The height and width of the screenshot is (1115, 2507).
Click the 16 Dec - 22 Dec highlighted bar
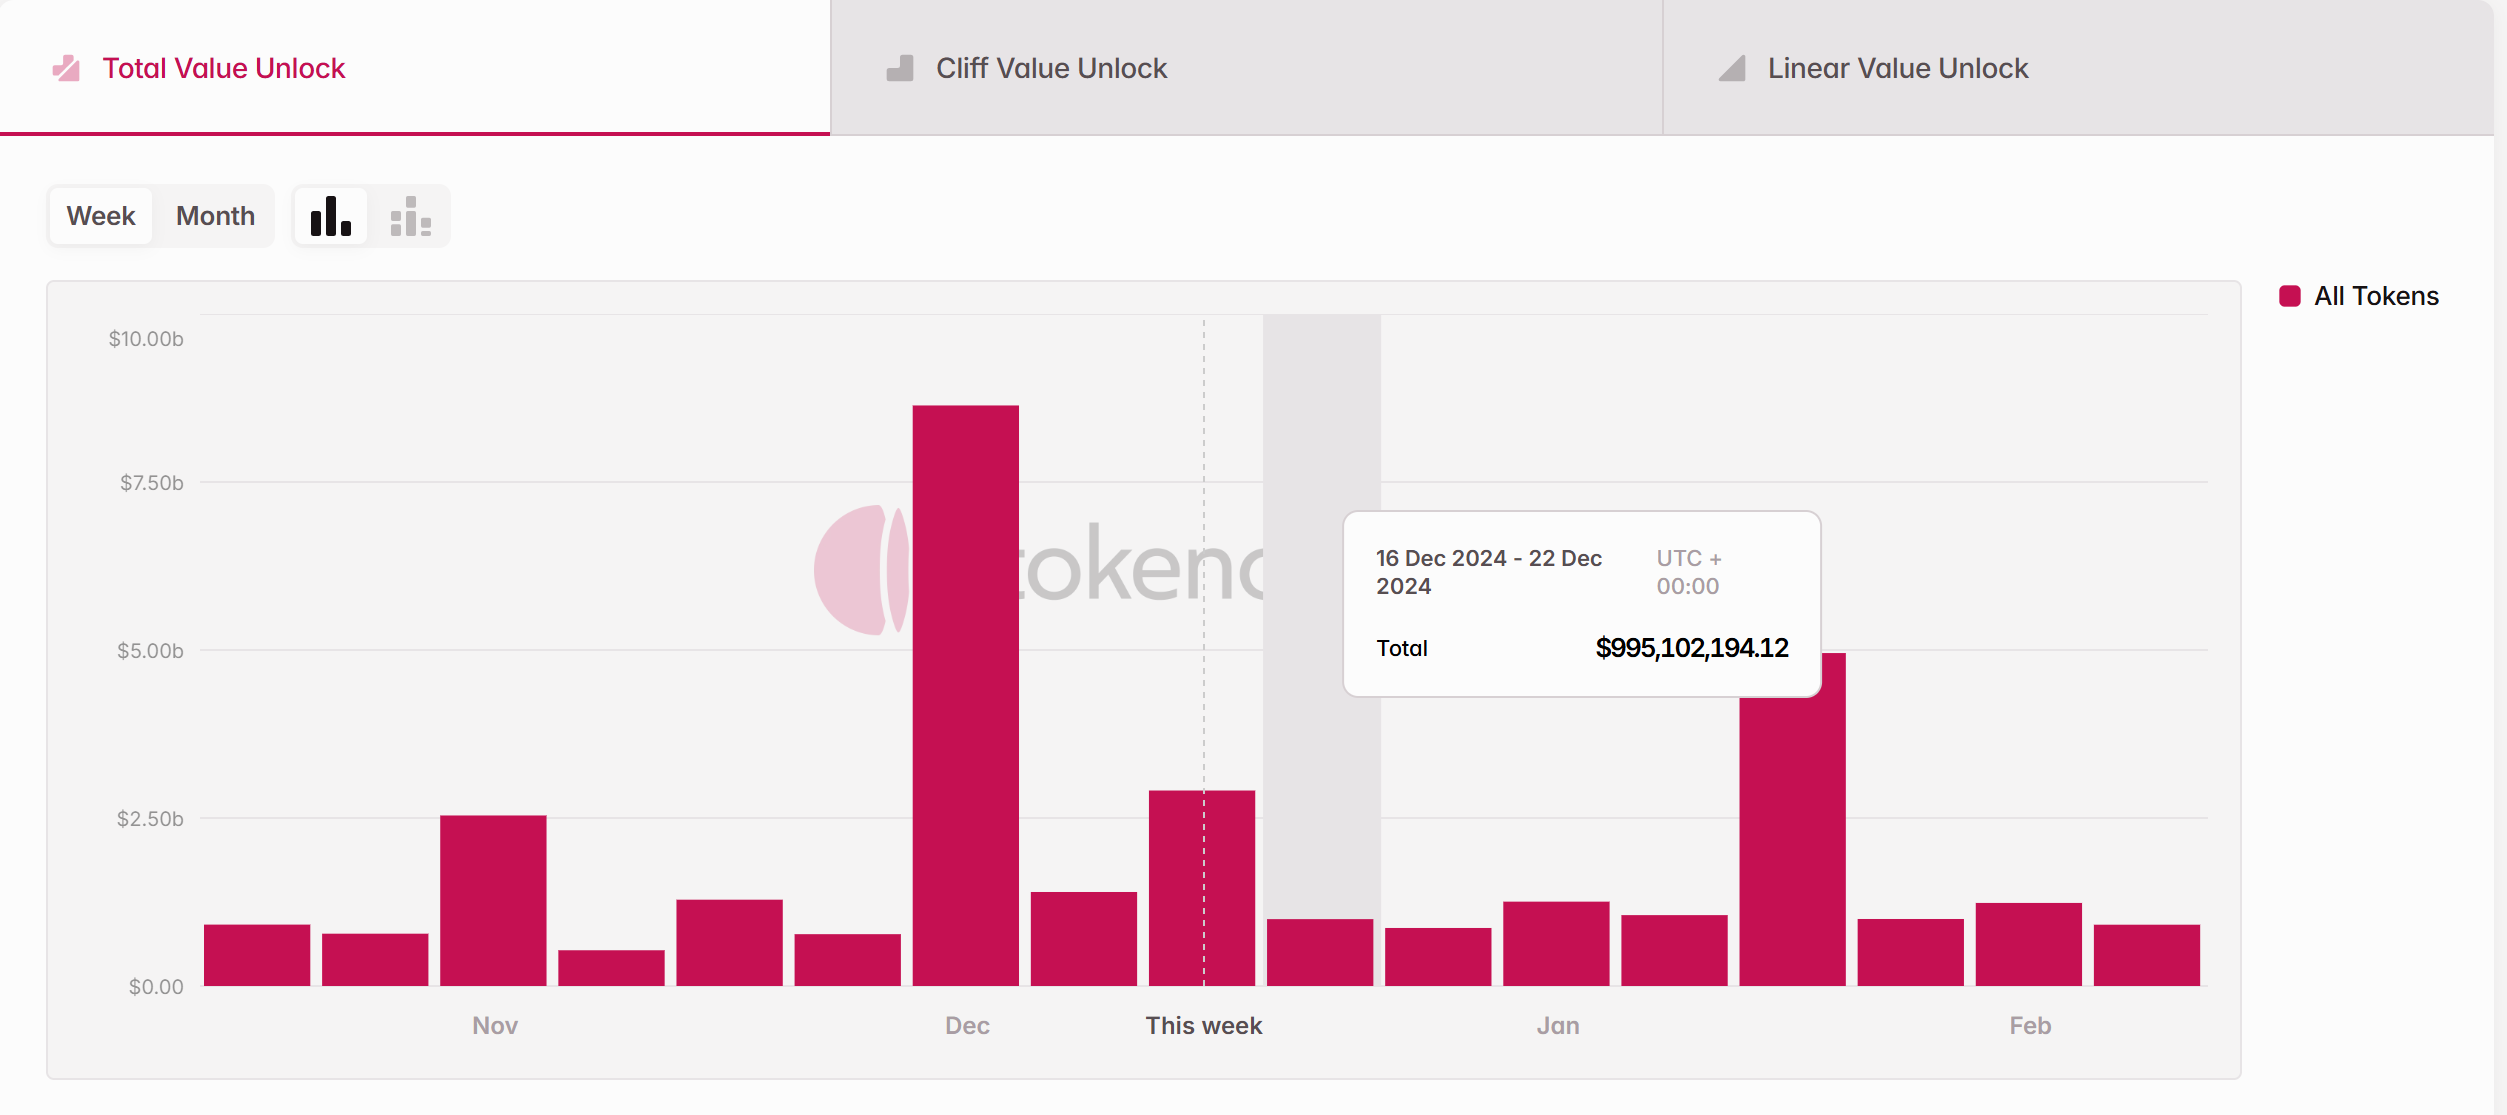[1320, 952]
